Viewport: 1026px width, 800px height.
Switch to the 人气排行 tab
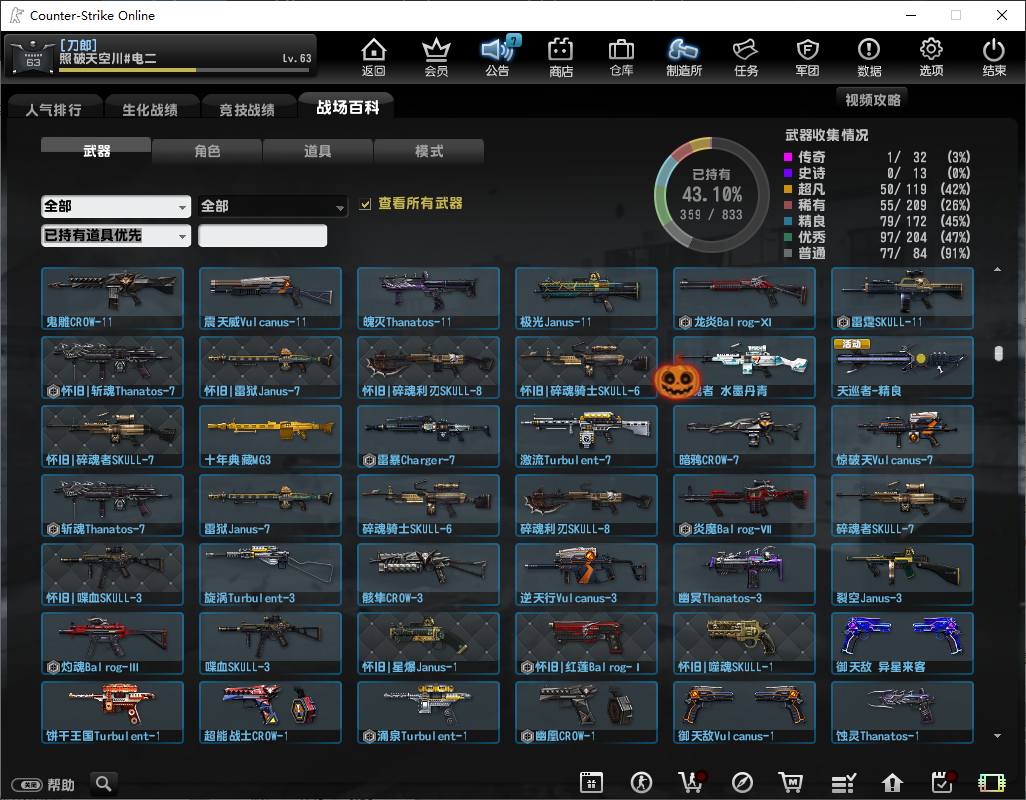(54, 109)
